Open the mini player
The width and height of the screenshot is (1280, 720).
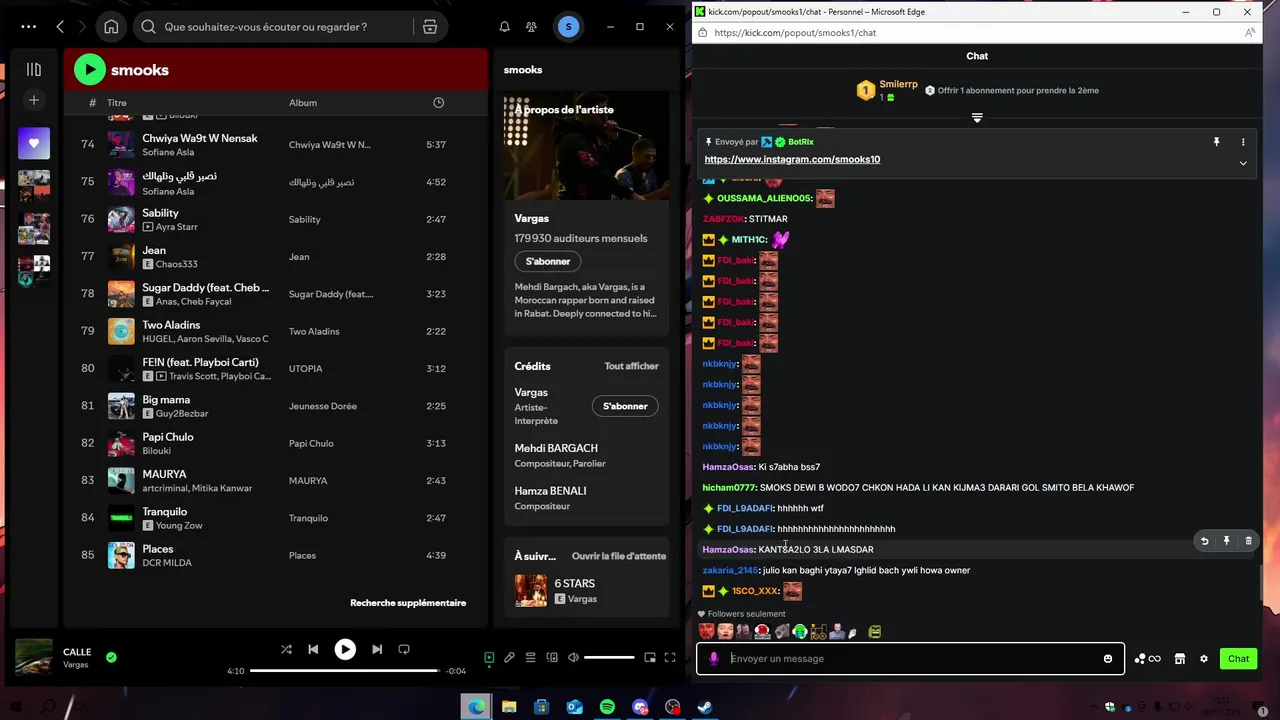point(650,658)
